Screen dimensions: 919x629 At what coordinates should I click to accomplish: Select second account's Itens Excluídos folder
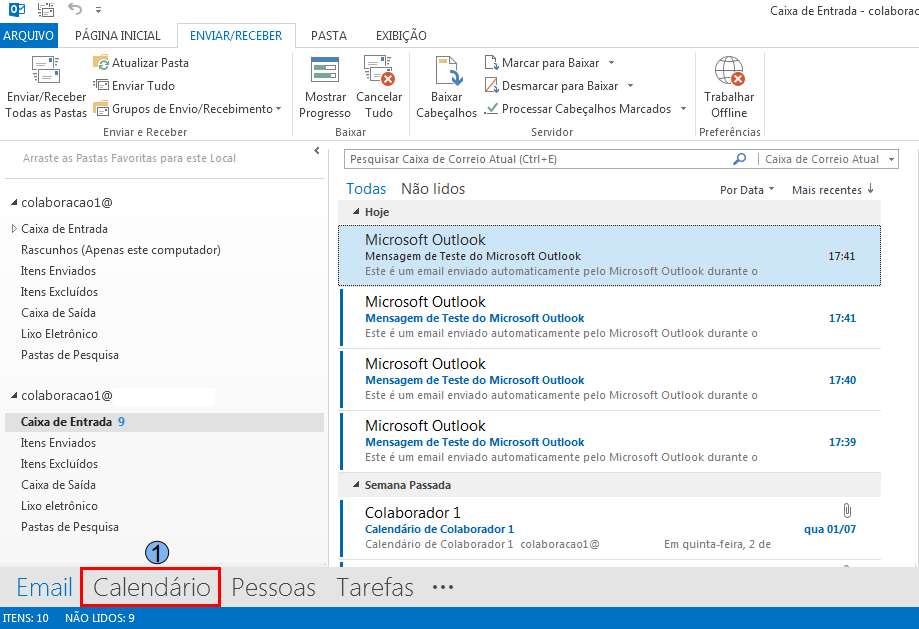(x=59, y=464)
